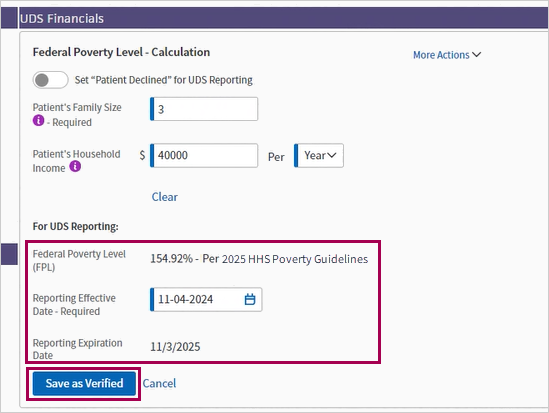
Task: Click the Patient Declined for UDS Reporting label
Action: [x=164, y=80]
